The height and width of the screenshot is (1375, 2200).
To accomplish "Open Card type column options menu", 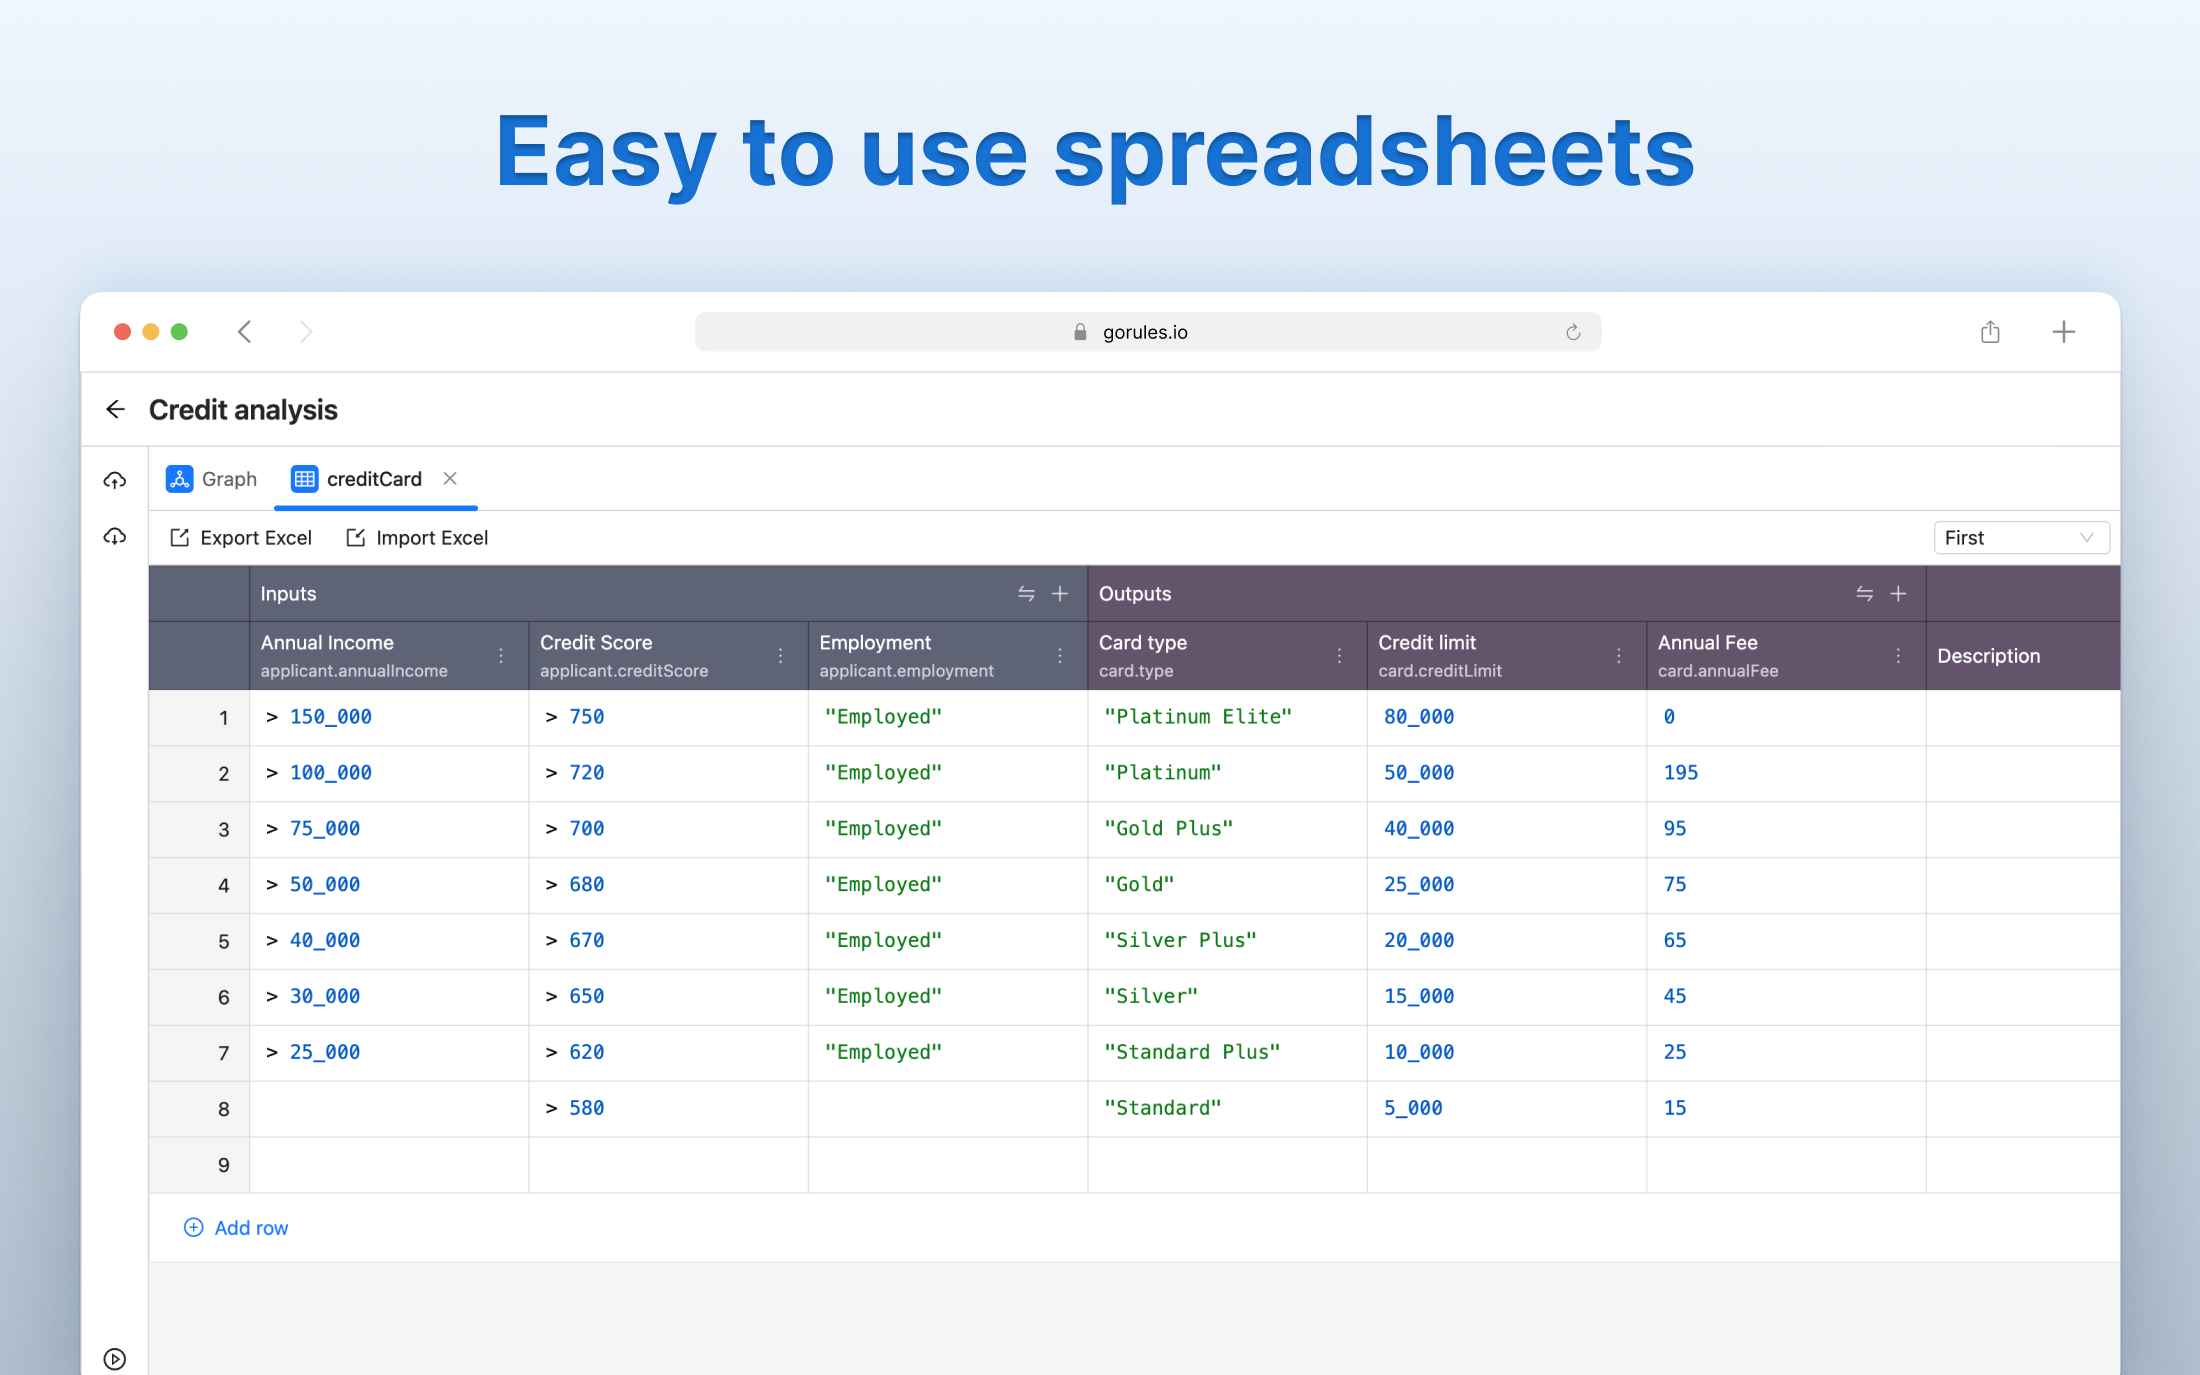I will click(1339, 656).
